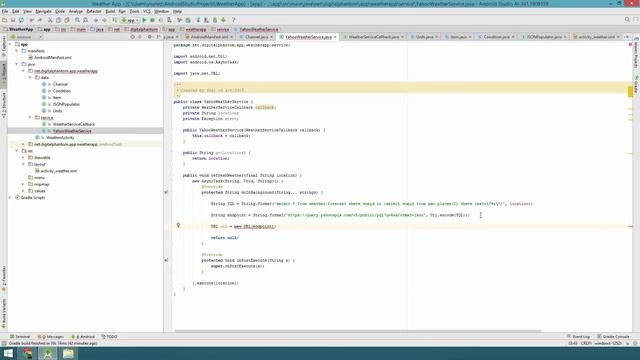Click the navigate Forward arrow icon

tap(104, 20)
